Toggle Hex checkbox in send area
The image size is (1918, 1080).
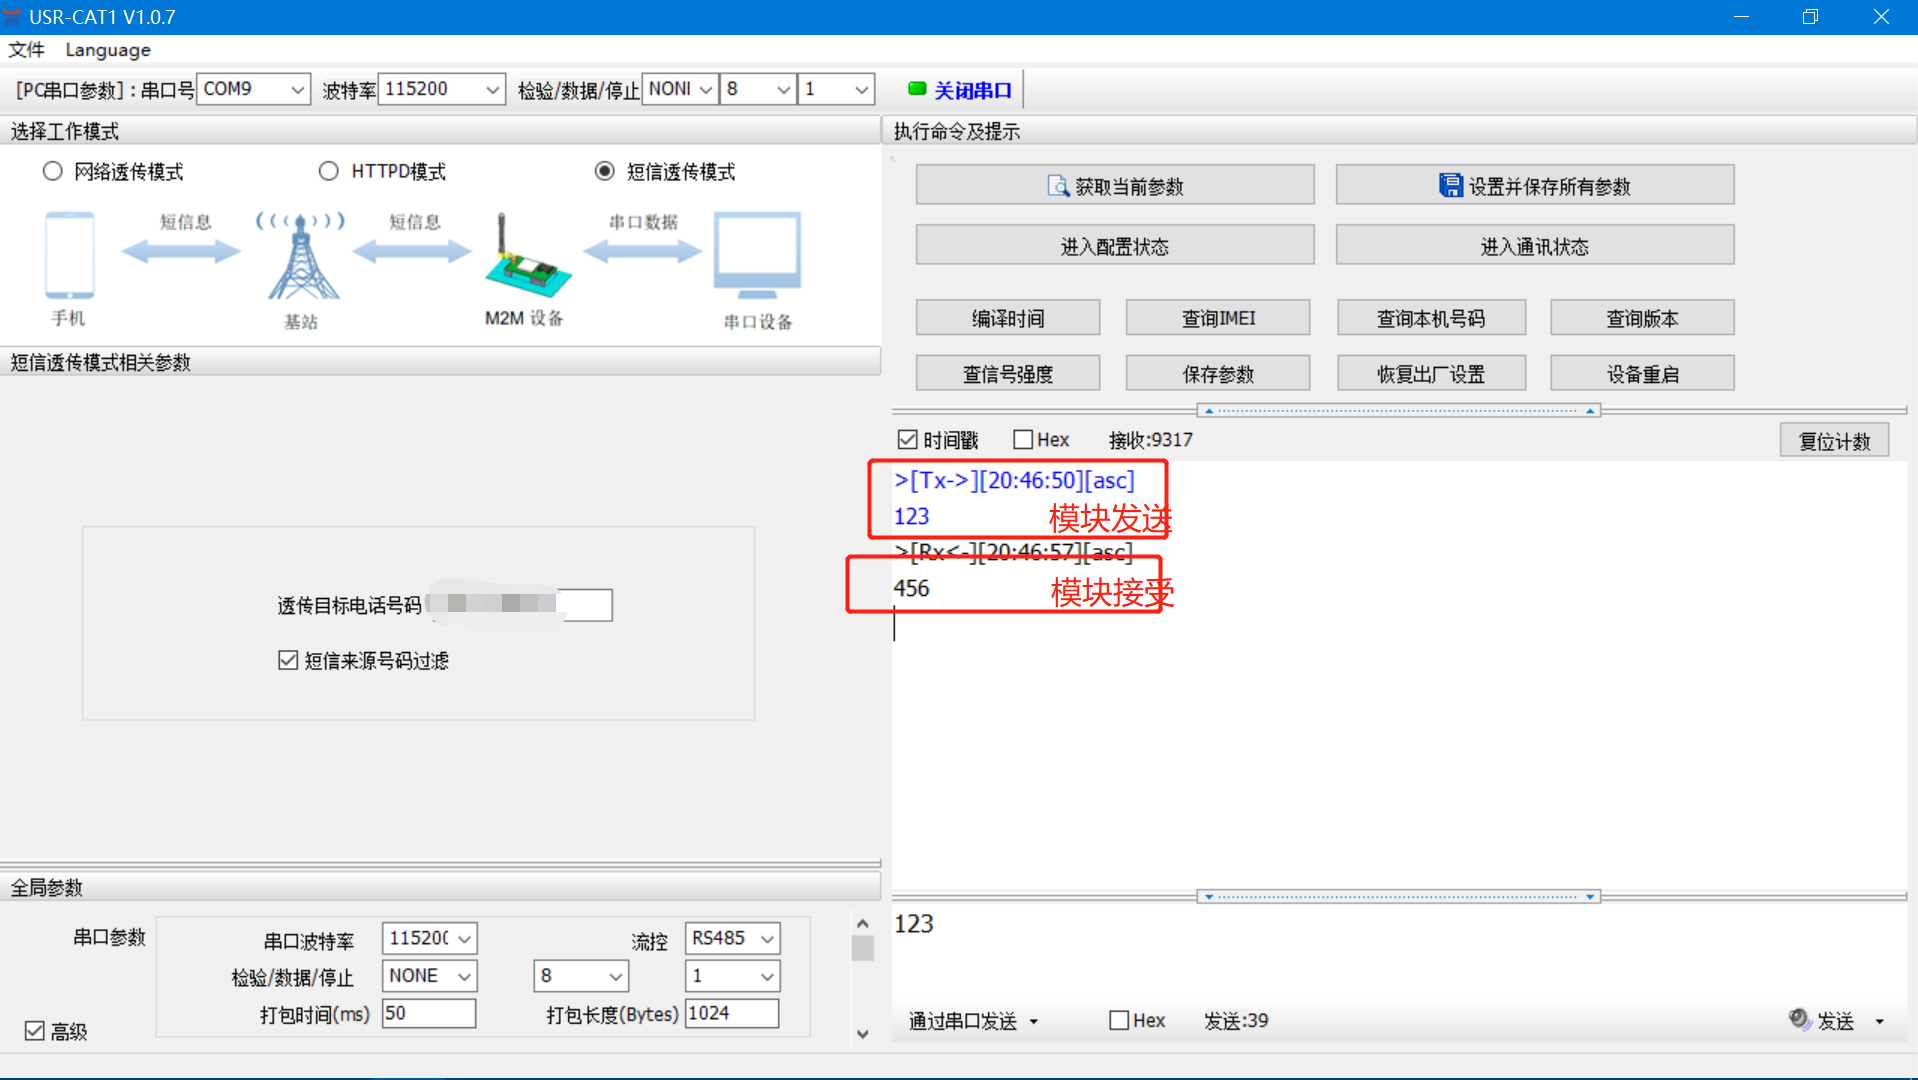click(1119, 1020)
